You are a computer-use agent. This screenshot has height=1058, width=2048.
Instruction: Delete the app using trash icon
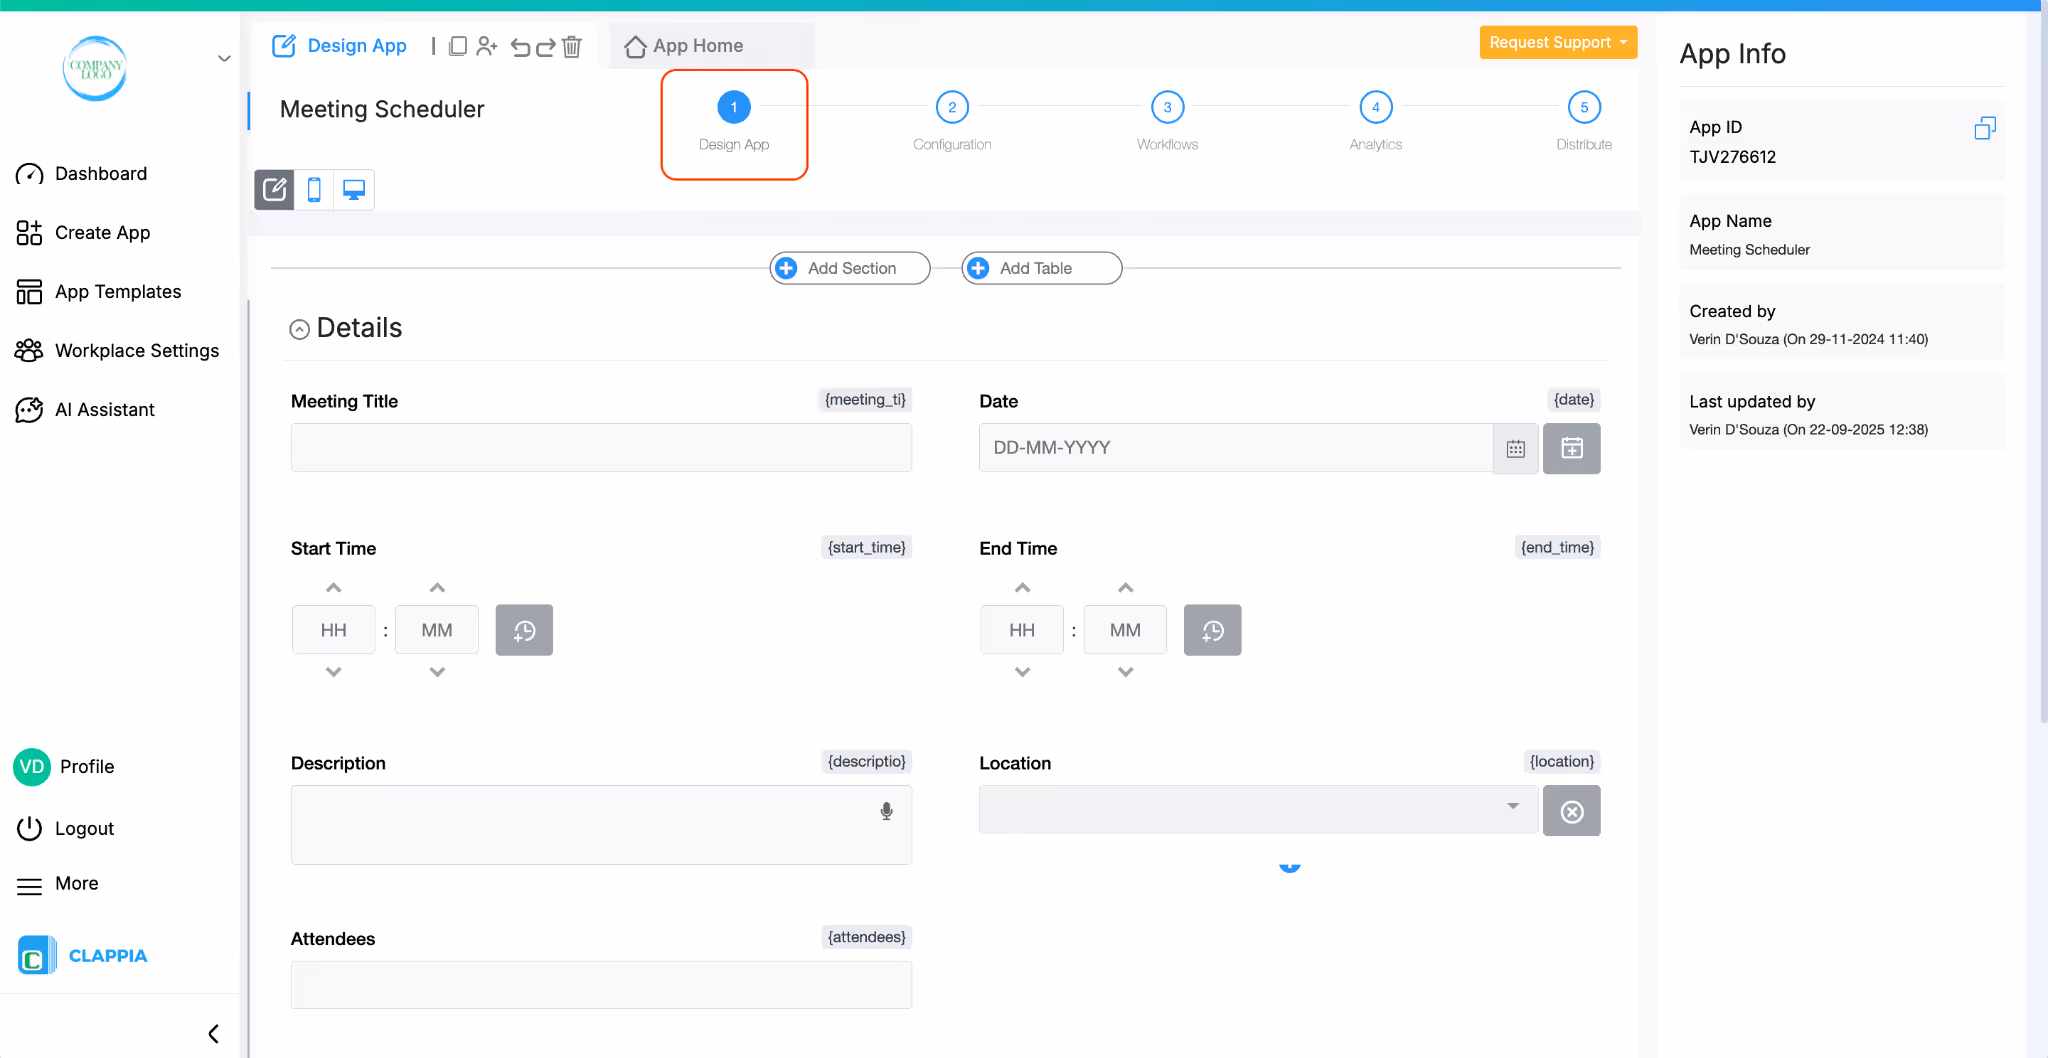point(572,46)
